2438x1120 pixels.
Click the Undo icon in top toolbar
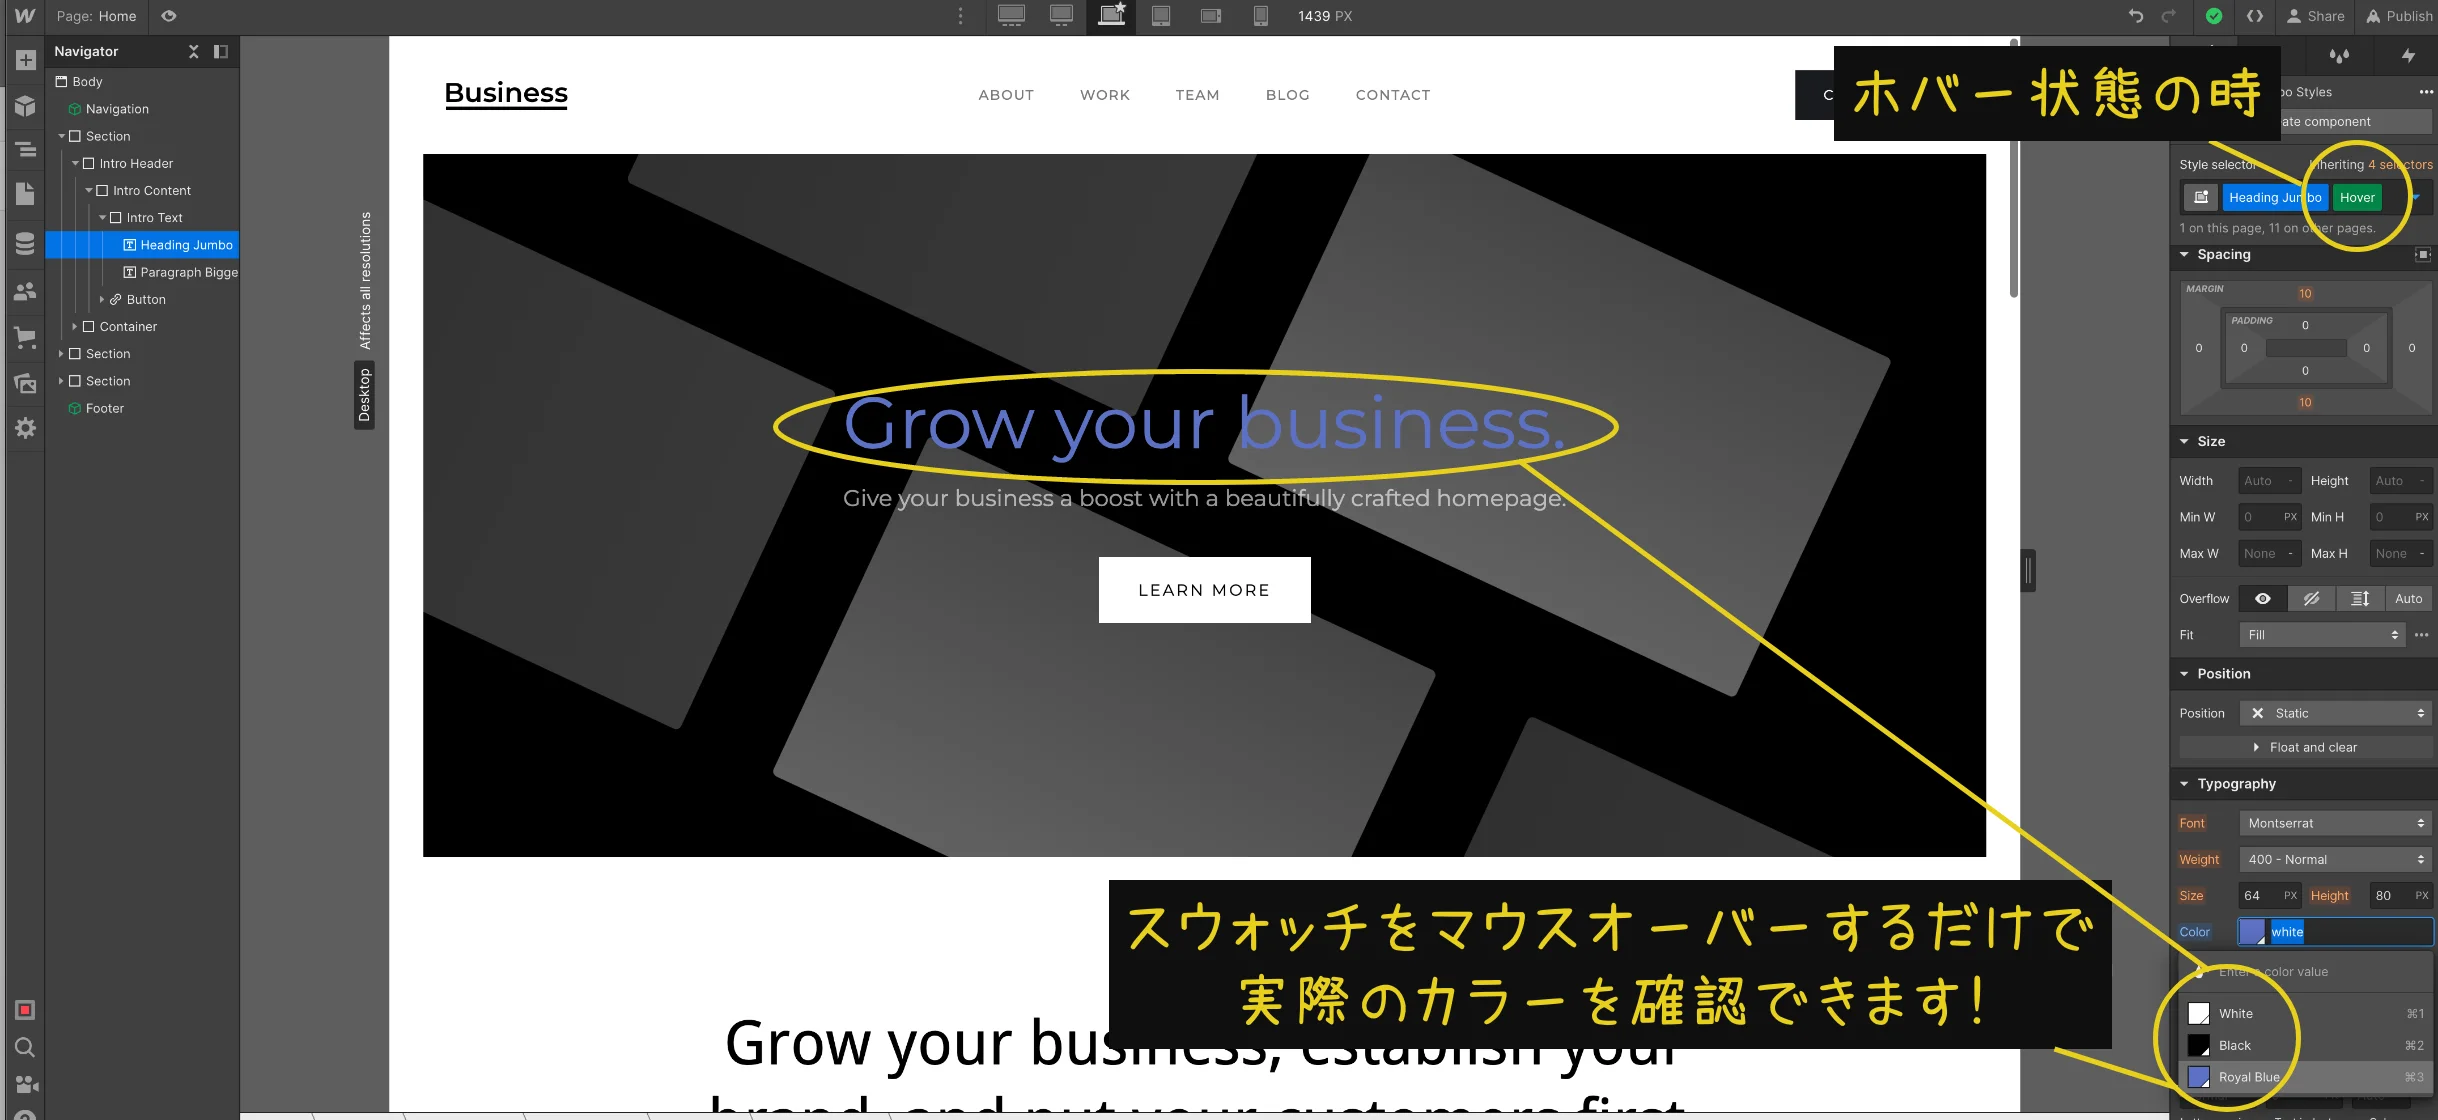[2136, 16]
